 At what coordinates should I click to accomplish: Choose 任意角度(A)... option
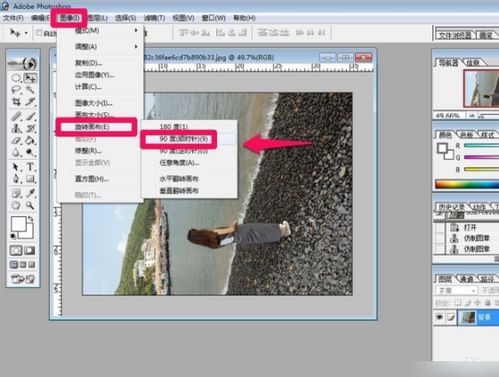189,163
